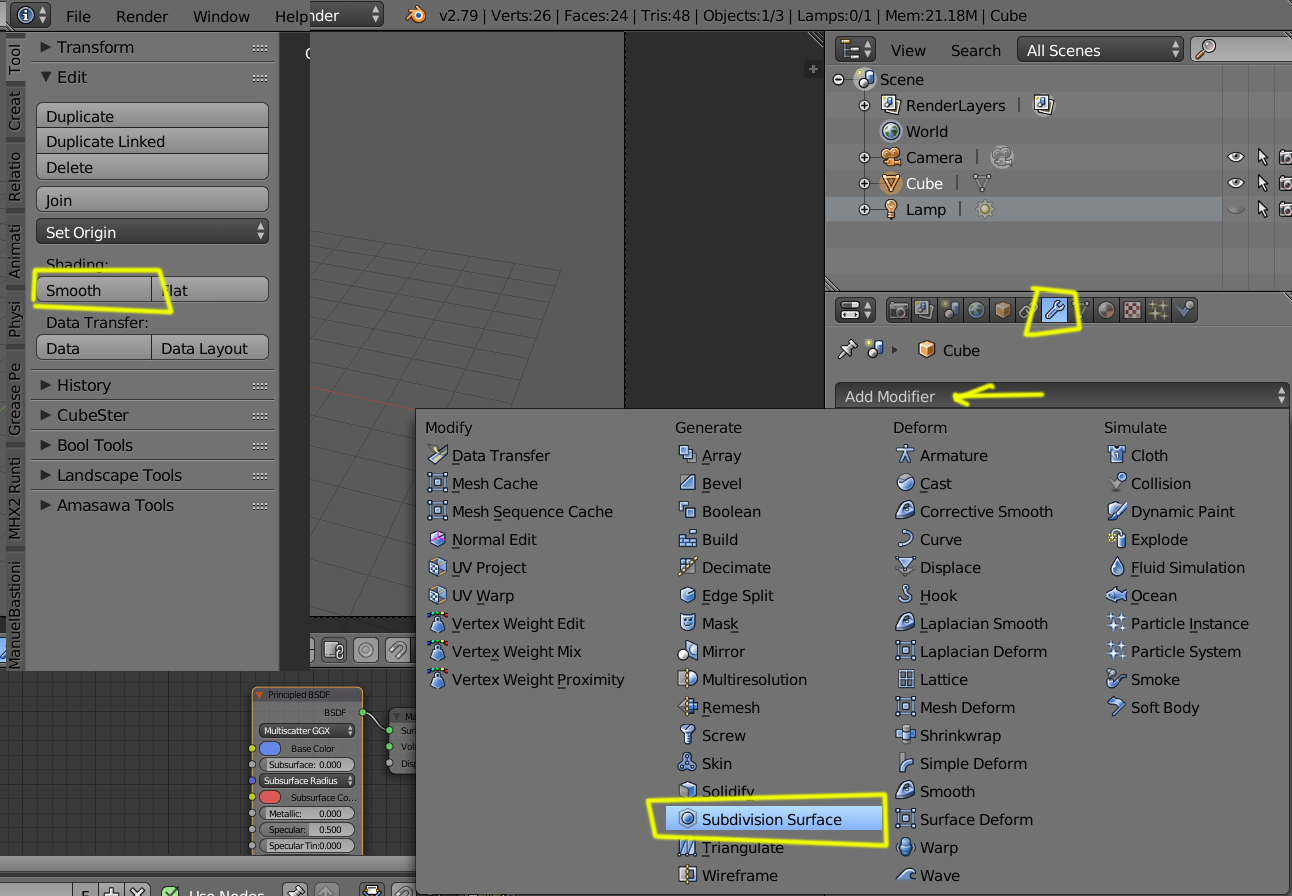The width and height of the screenshot is (1292, 896).
Task: Open the Add Modifier dropdown
Action: click(x=1062, y=396)
